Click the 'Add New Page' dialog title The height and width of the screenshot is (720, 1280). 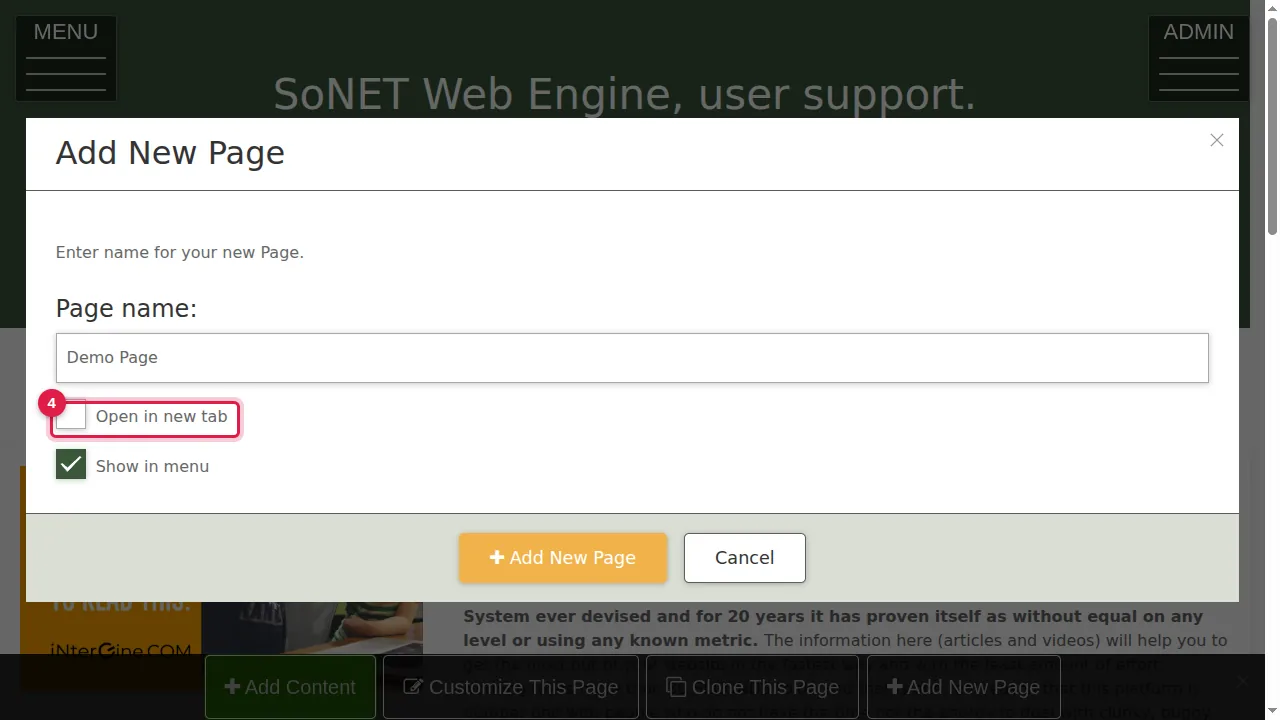(x=170, y=153)
